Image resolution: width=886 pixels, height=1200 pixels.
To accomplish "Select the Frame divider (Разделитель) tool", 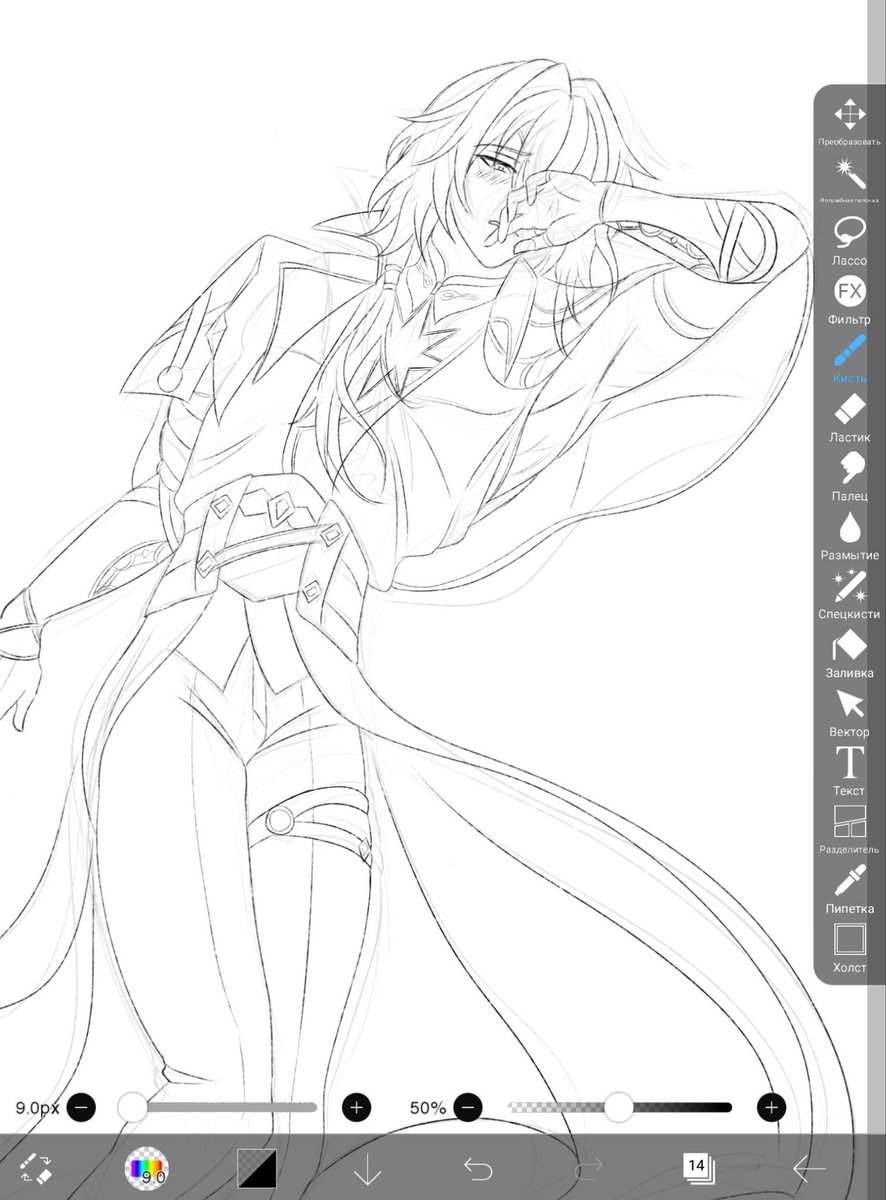I will click(x=849, y=830).
